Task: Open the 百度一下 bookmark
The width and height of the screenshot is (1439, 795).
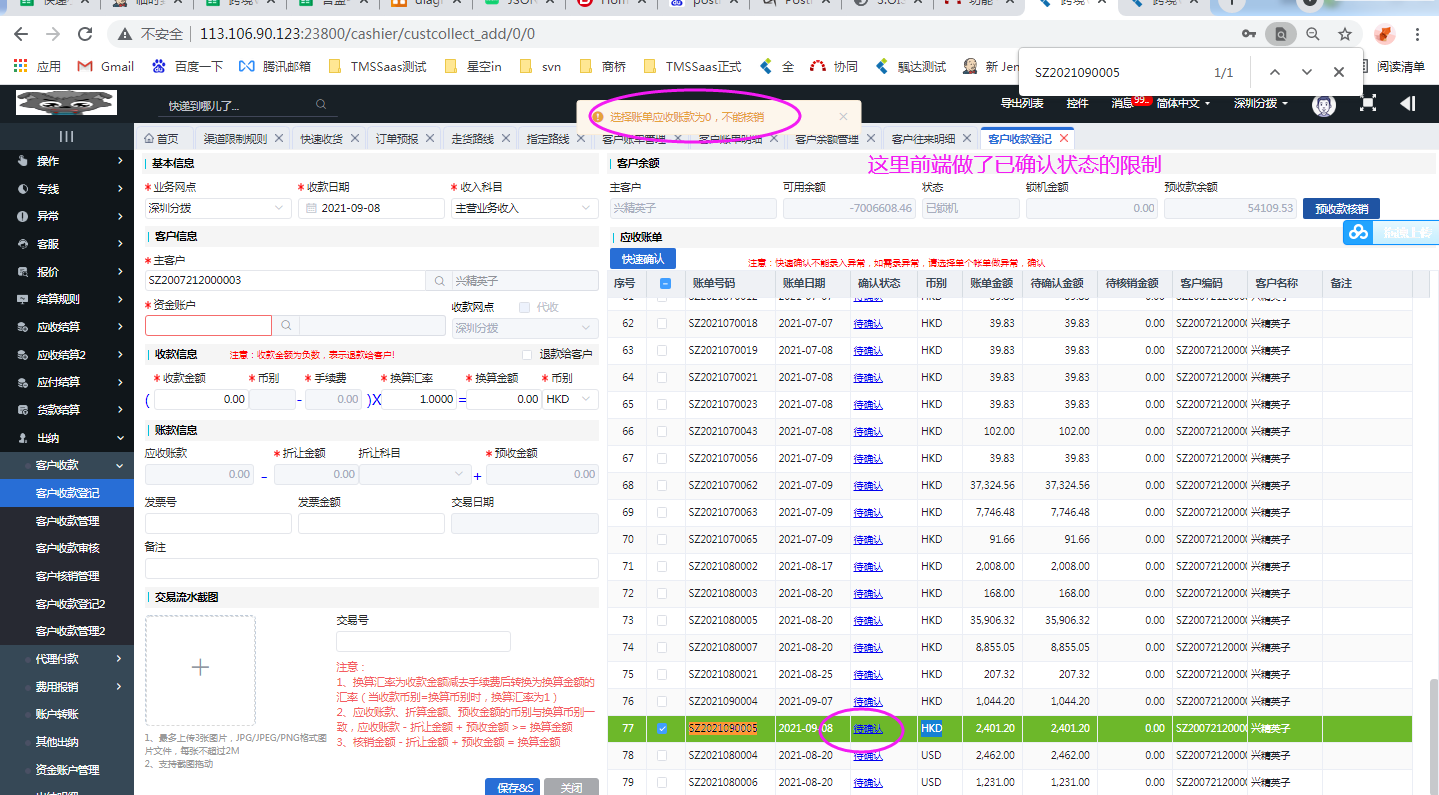Action: [187, 66]
